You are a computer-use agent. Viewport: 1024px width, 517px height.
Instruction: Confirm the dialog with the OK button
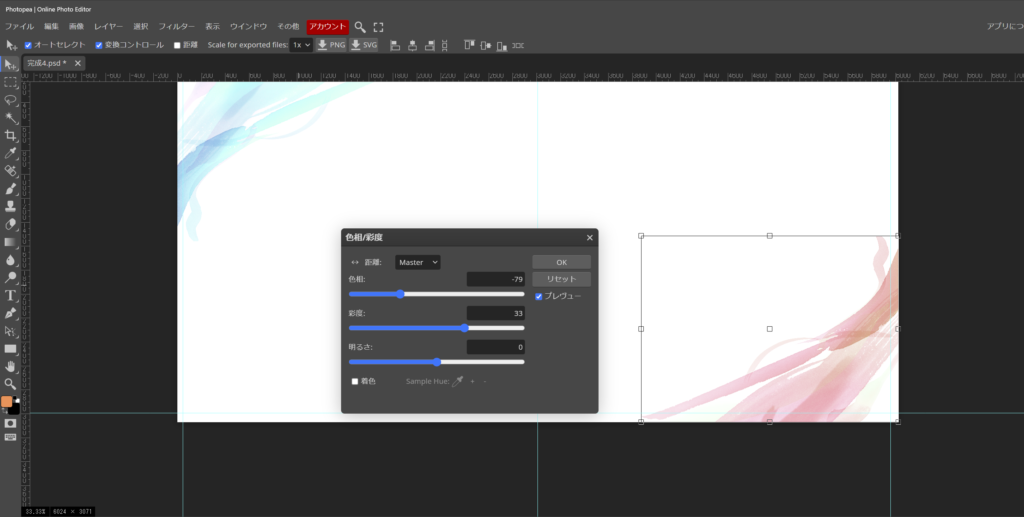click(x=561, y=262)
